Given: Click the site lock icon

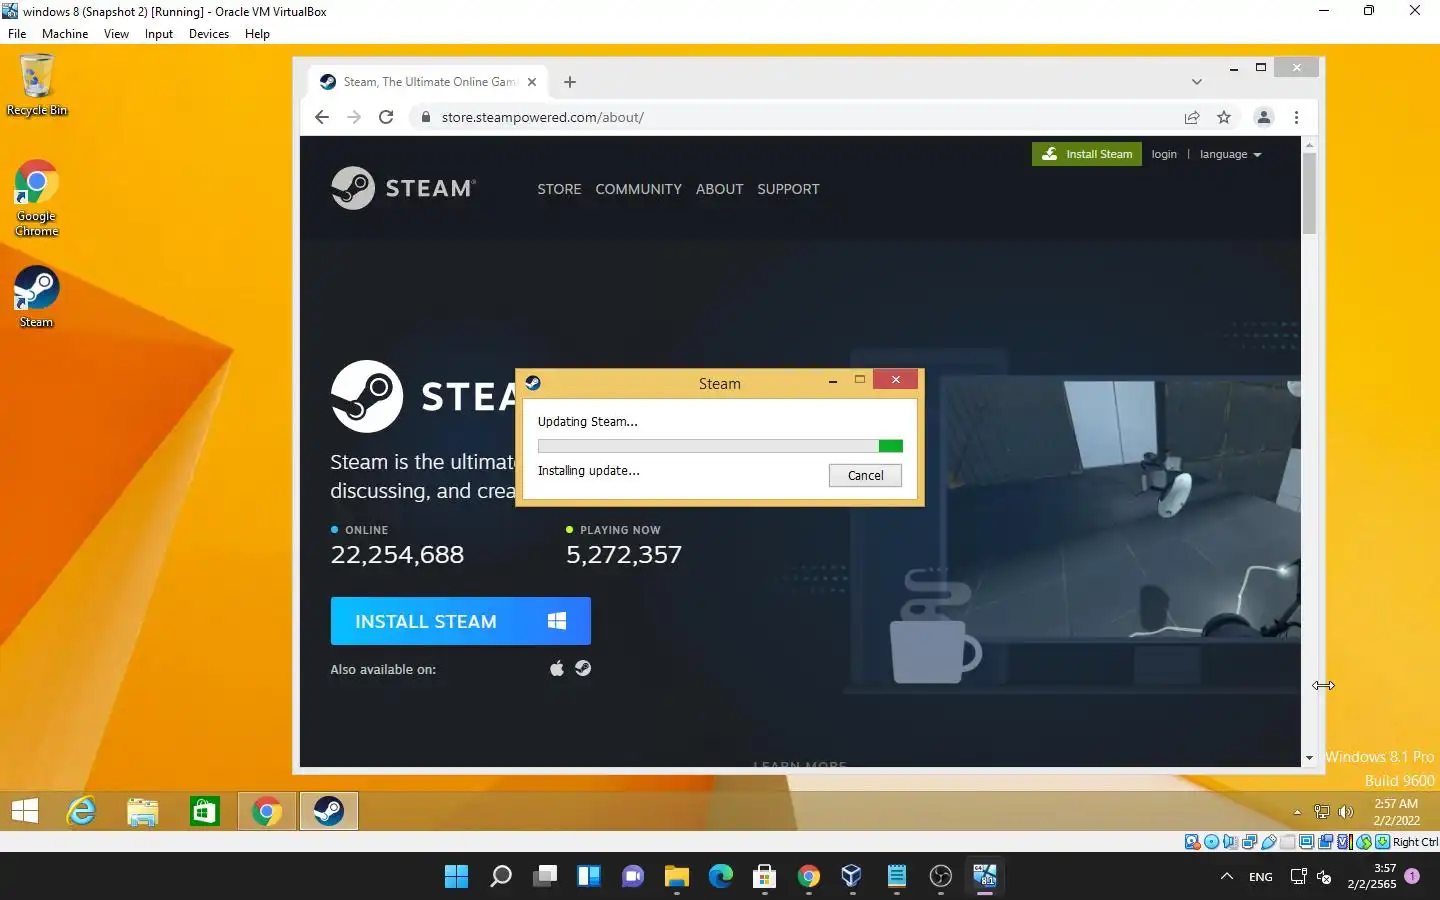Looking at the screenshot, I should click(x=426, y=117).
